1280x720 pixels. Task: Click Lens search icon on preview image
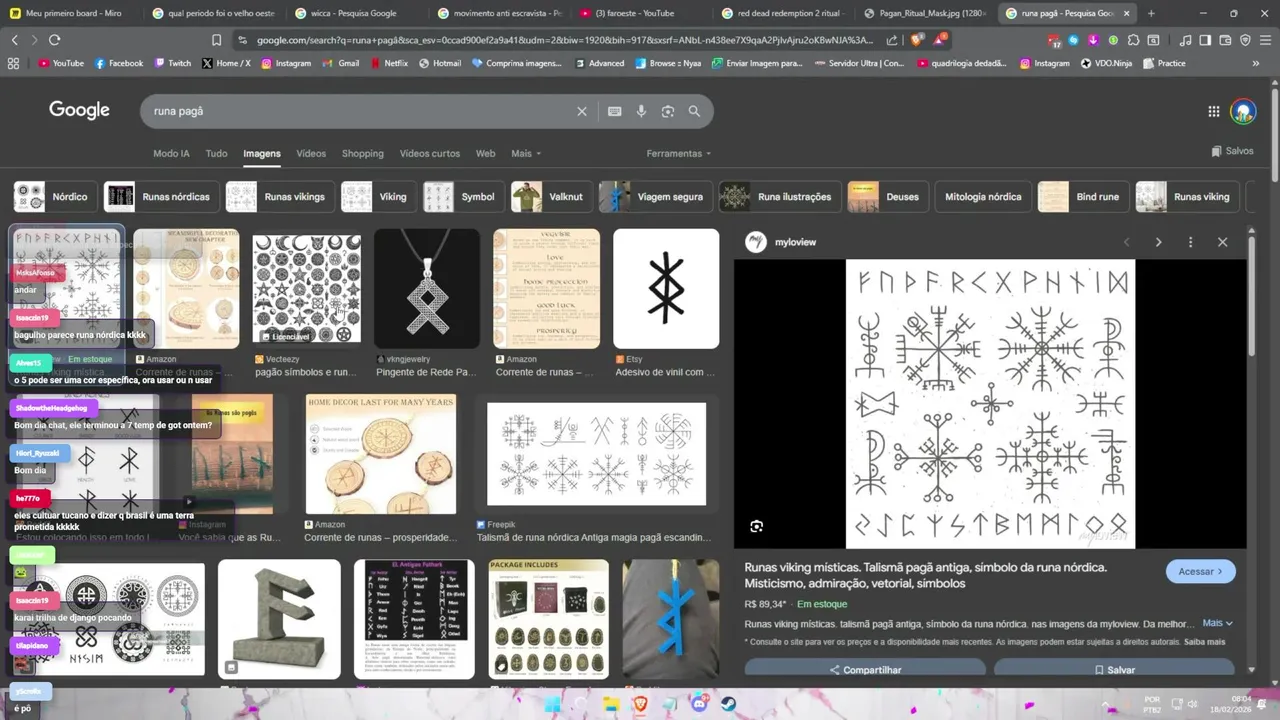tap(756, 526)
